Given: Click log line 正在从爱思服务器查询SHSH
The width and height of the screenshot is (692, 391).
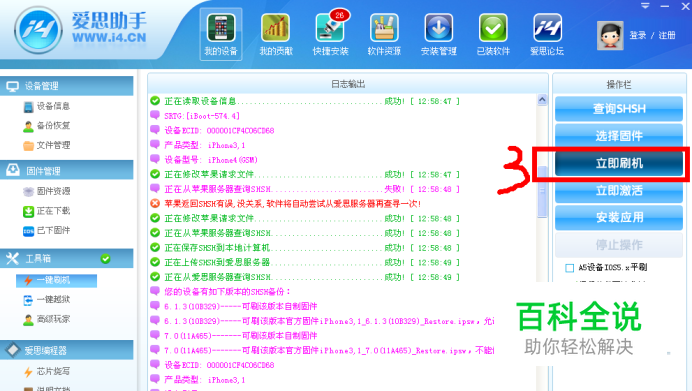Looking at the screenshot, I should pos(312,277).
